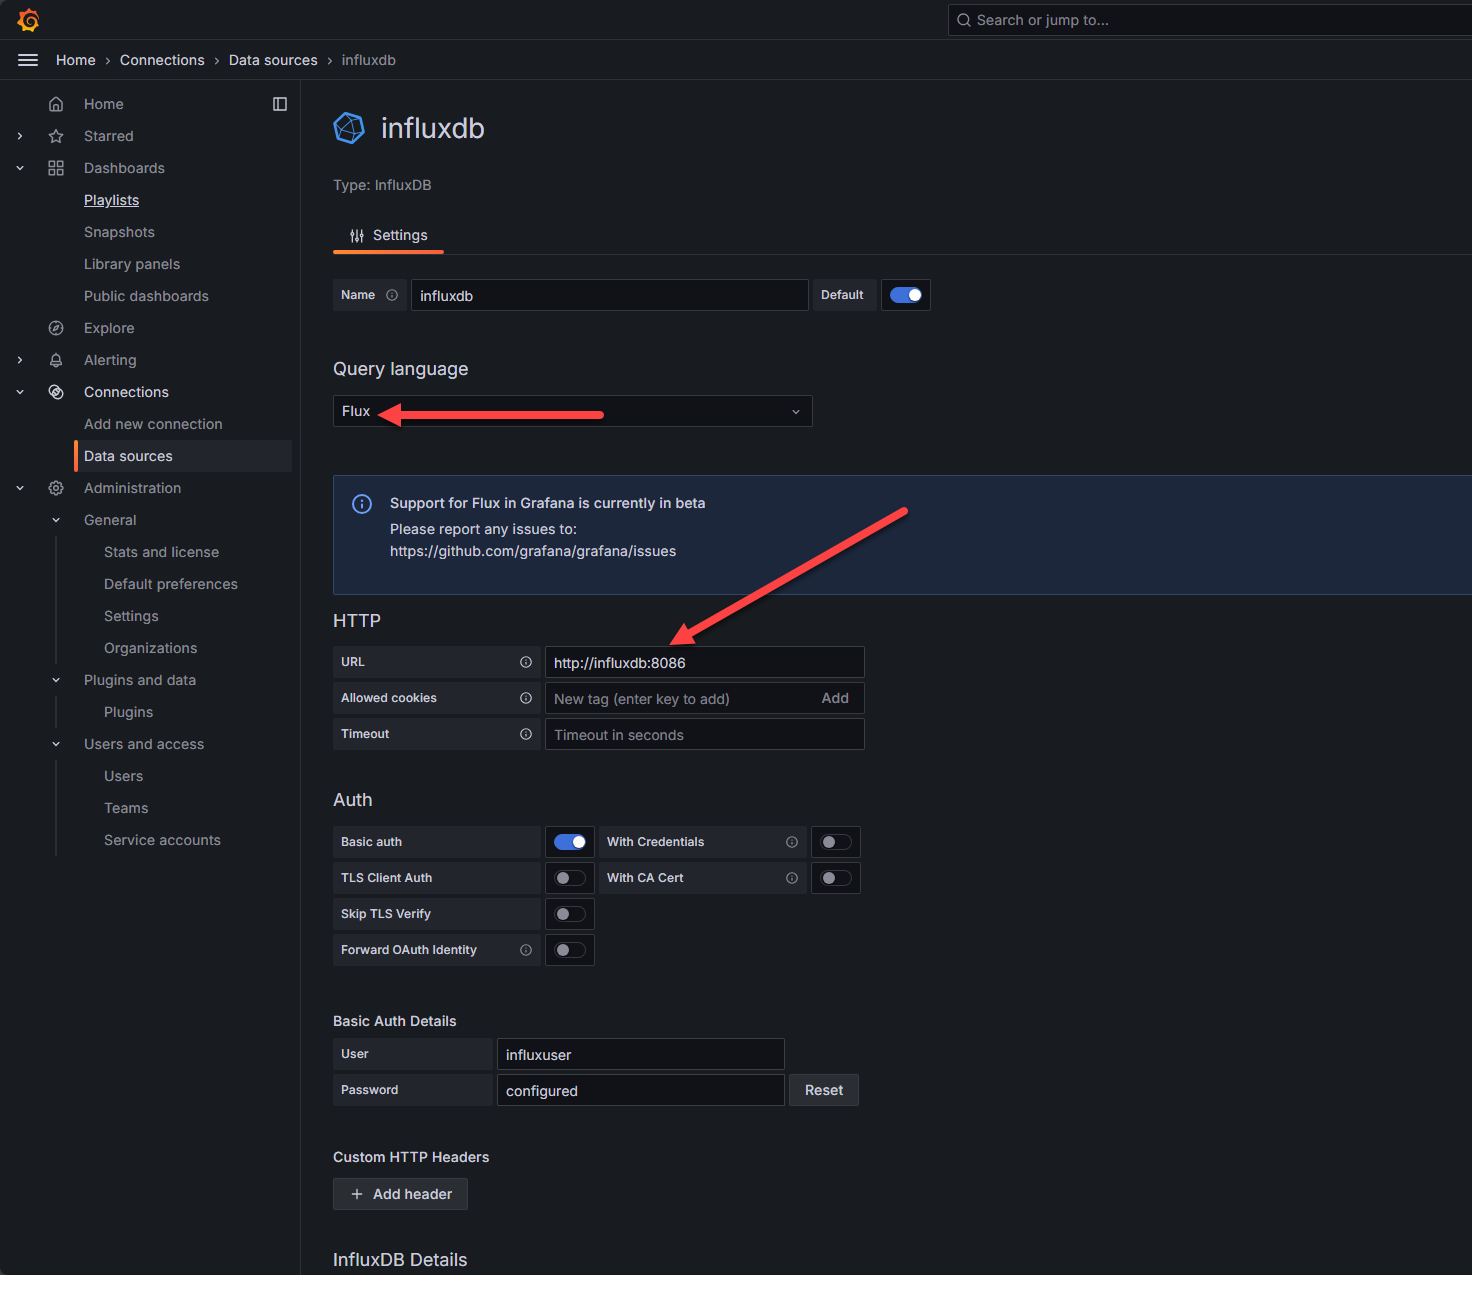Click the info icon in Flux beta notice
The height and width of the screenshot is (1307, 1472).
pos(362,504)
